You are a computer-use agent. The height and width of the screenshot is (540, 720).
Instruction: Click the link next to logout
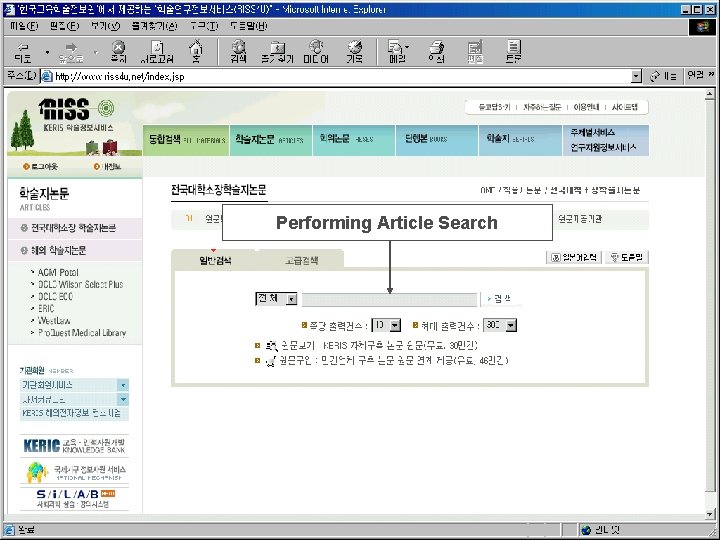pos(107,167)
